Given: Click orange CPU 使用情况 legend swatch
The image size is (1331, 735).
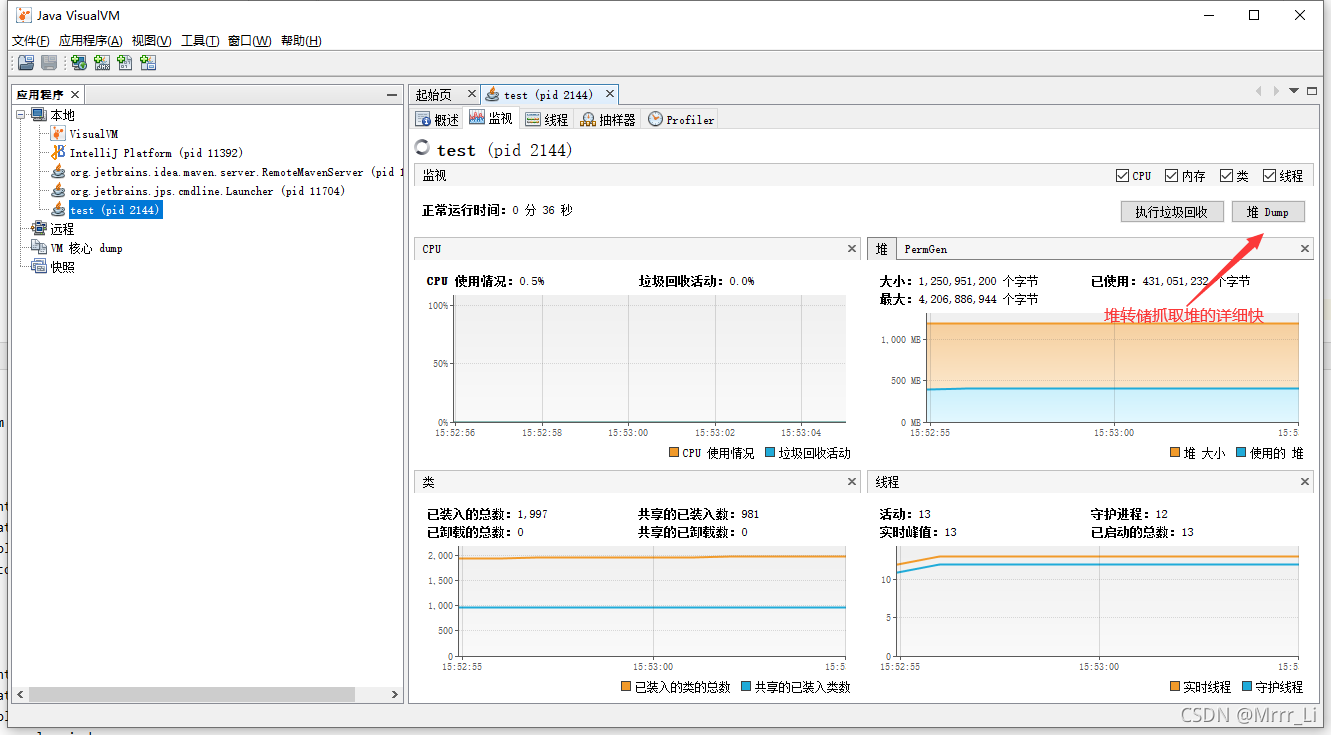Looking at the screenshot, I should click(x=673, y=453).
